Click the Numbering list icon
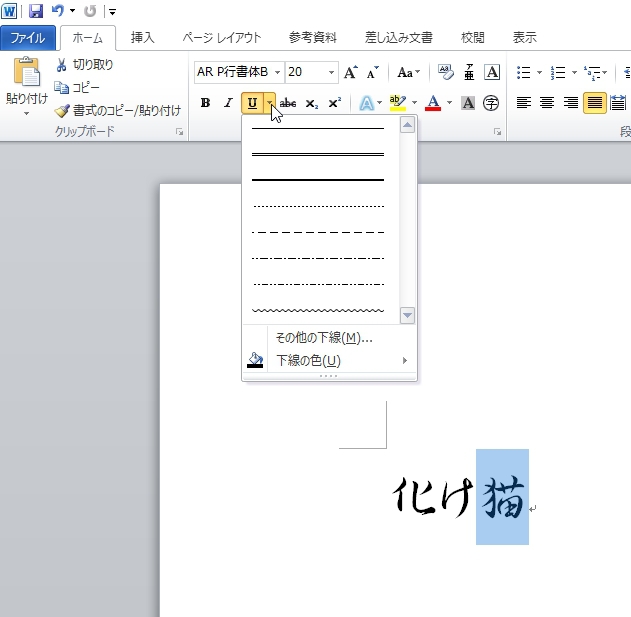This screenshot has width=631, height=617. tap(558, 72)
